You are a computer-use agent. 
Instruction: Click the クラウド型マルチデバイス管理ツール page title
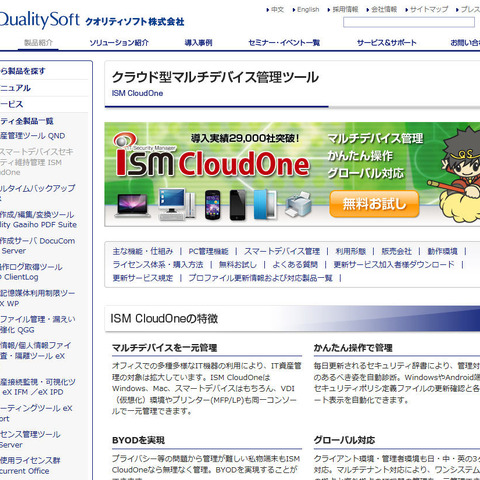pyautogui.click(x=215, y=77)
